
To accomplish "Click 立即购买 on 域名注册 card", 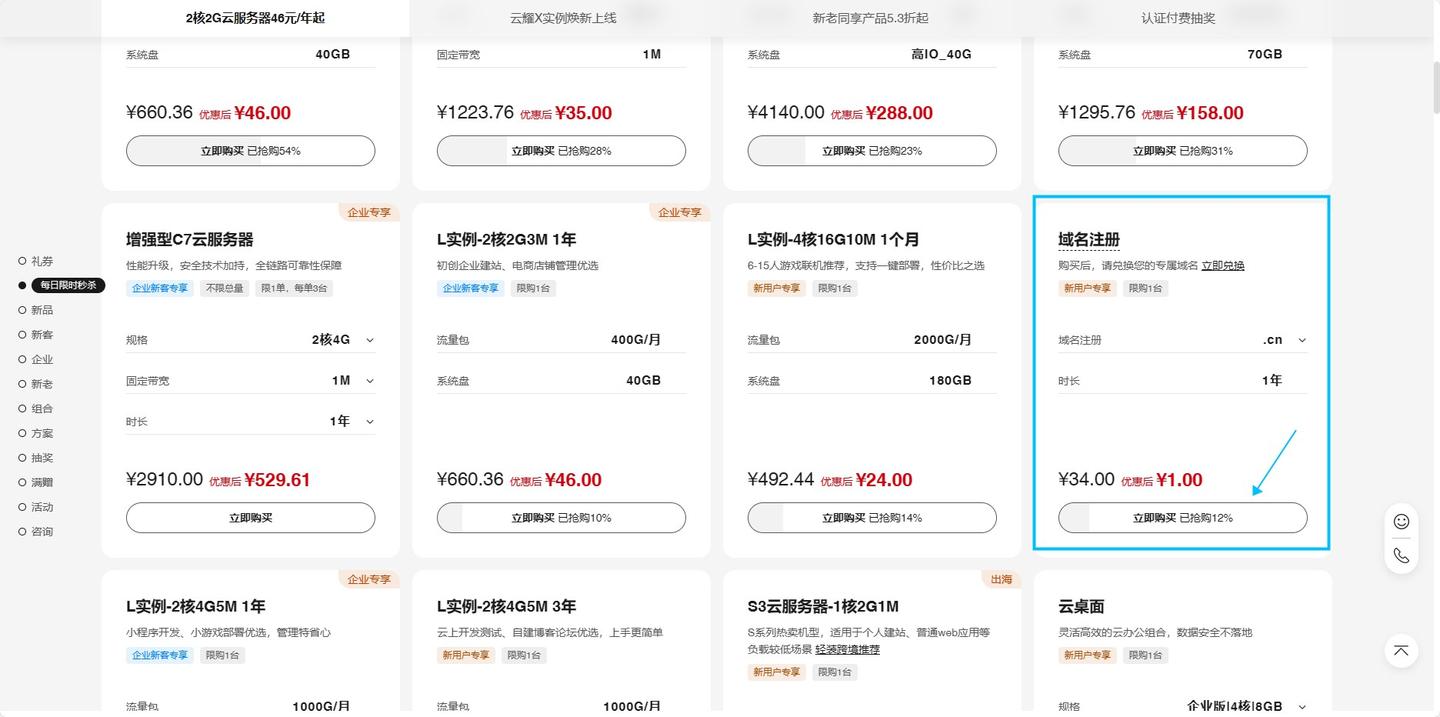I will (1183, 518).
